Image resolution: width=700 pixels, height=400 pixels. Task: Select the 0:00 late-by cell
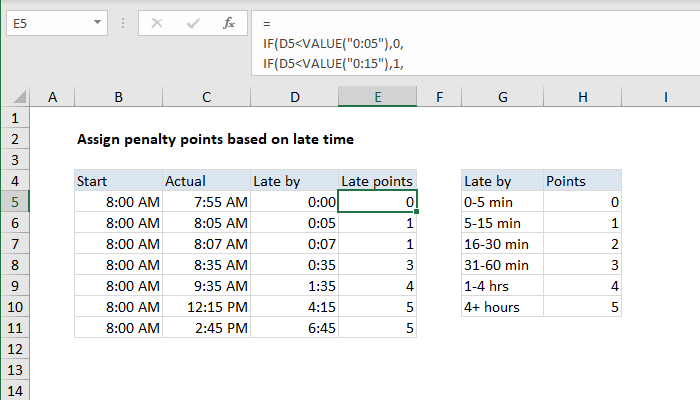295,202
